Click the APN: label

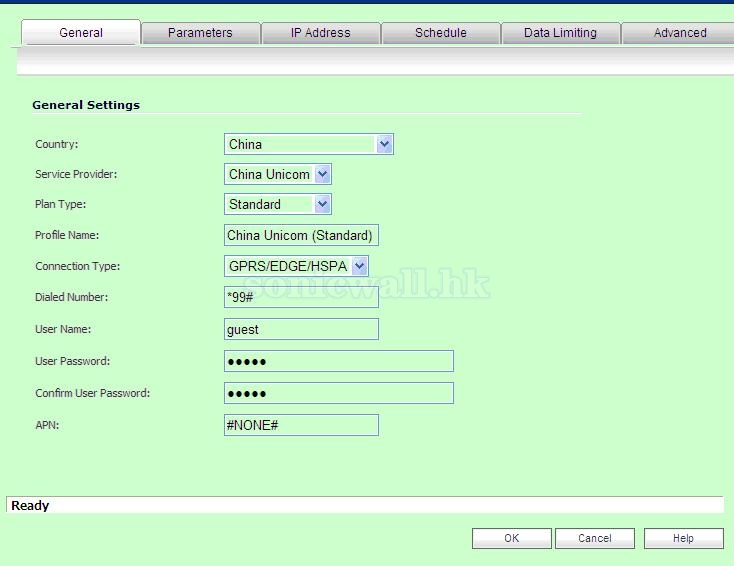[x=47, y=425]
